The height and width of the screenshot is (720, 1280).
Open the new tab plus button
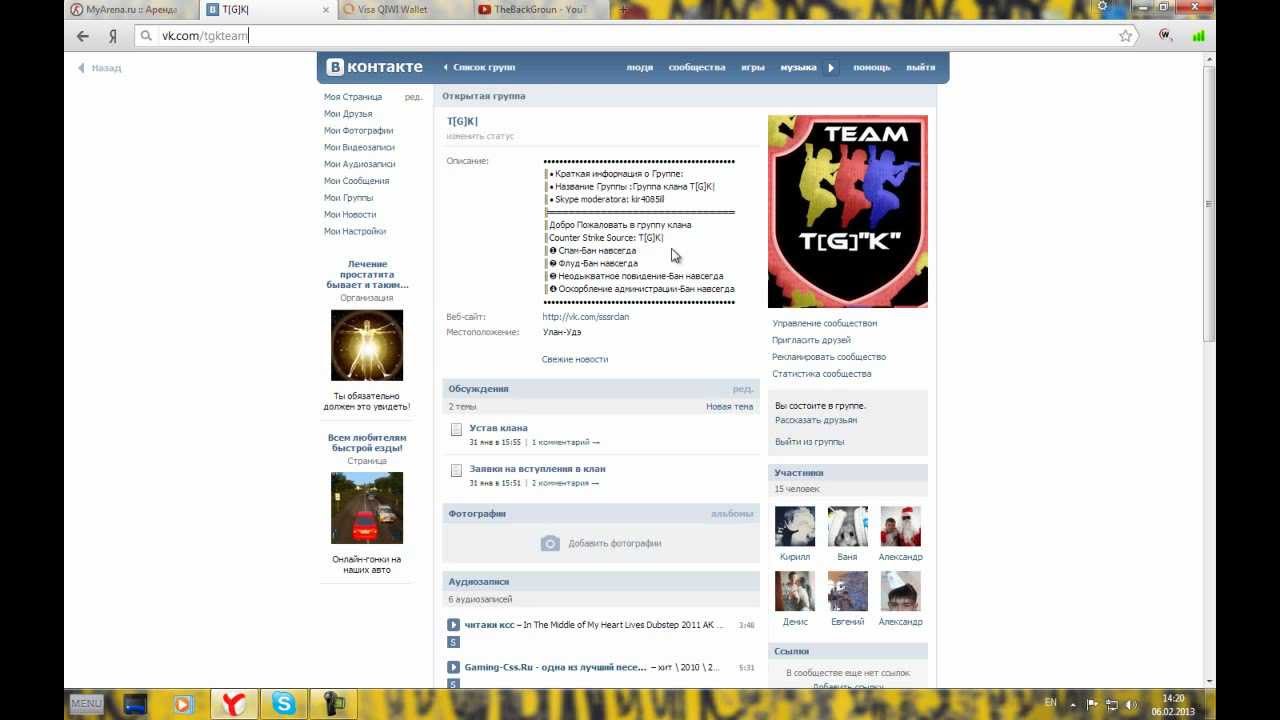[624, 9]
